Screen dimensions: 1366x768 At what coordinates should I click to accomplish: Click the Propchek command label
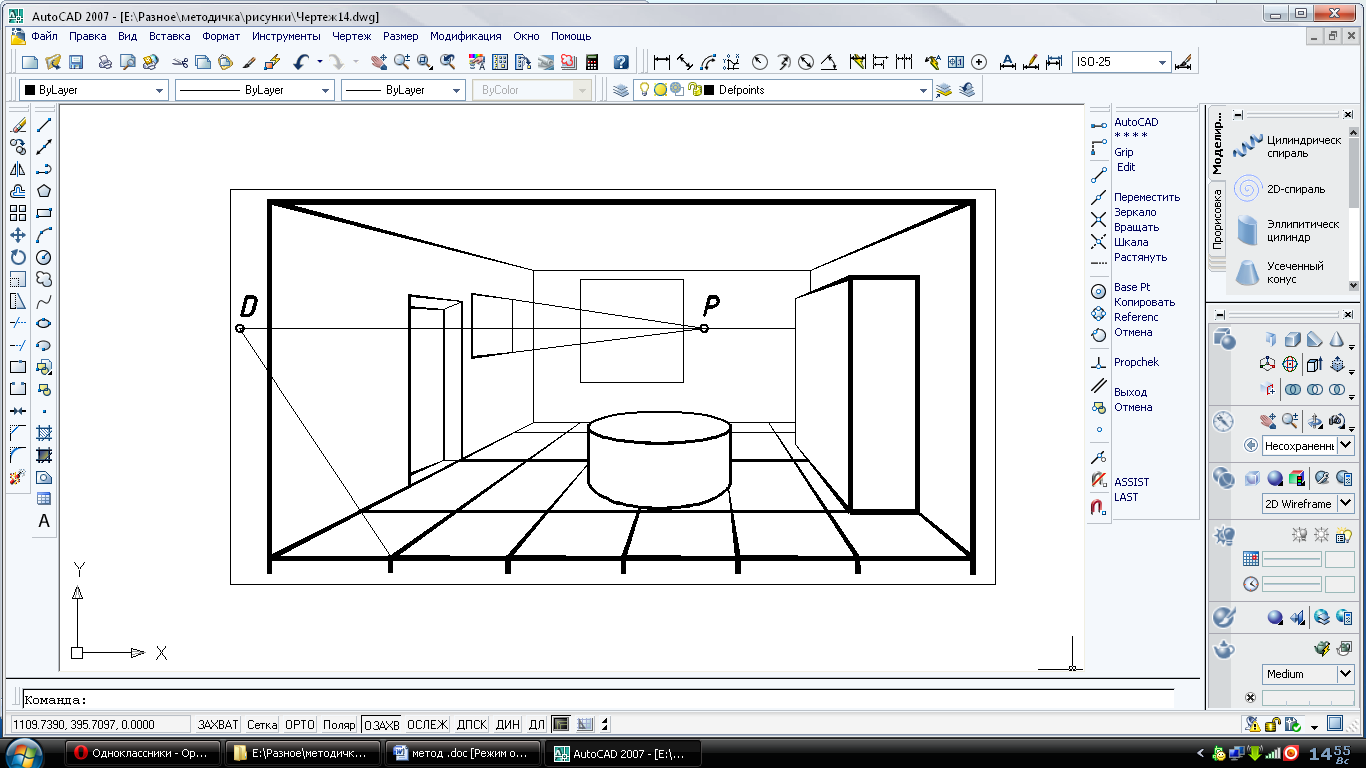(x=1137, y=362)
